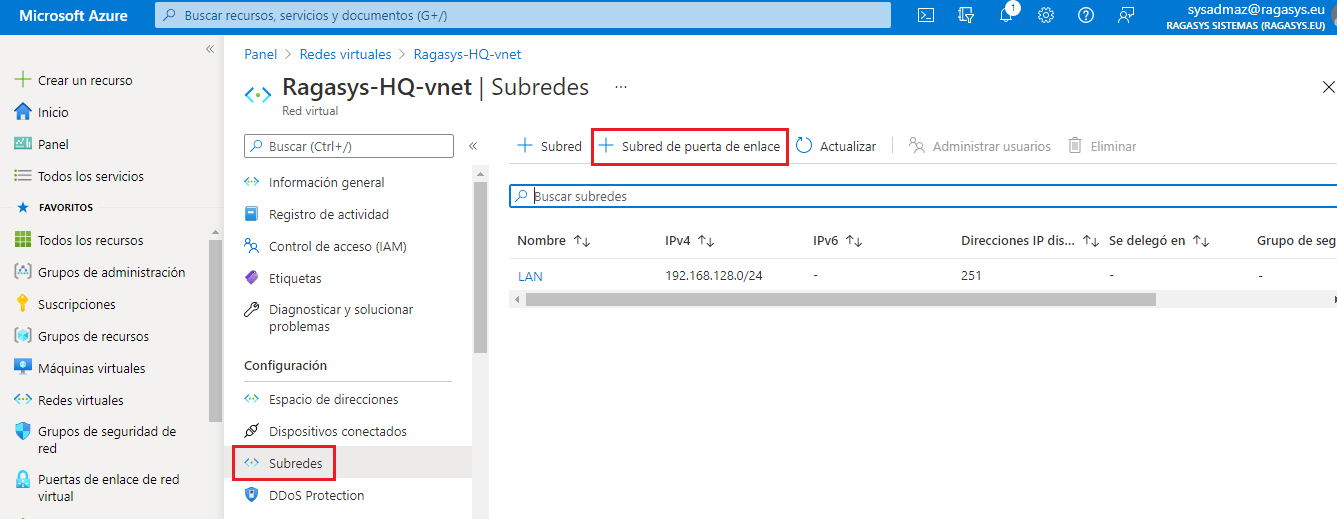Click the Buscar subredes filter field
This screenshot has width=1337, height=519.
923,196
